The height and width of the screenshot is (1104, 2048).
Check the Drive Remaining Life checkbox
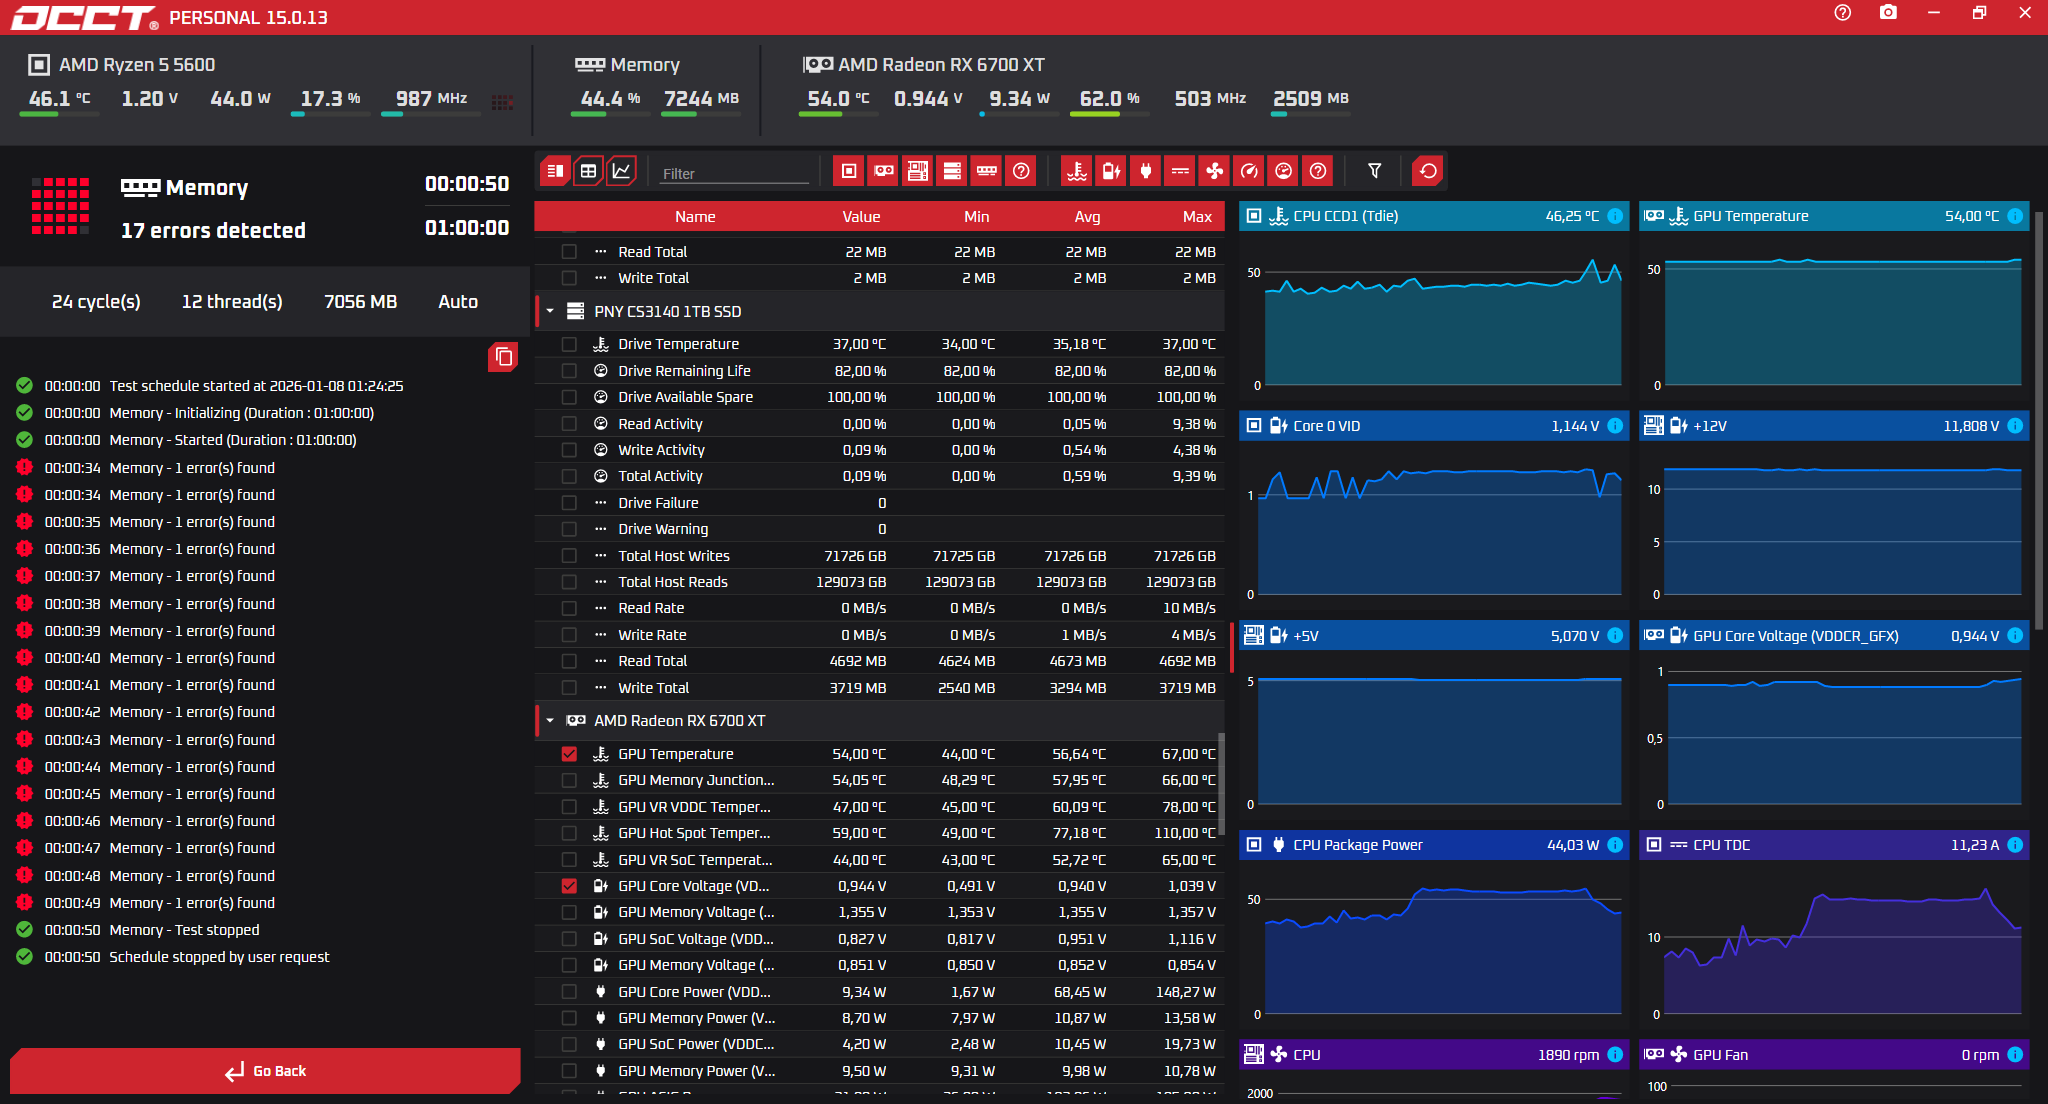tap(569, 371)
